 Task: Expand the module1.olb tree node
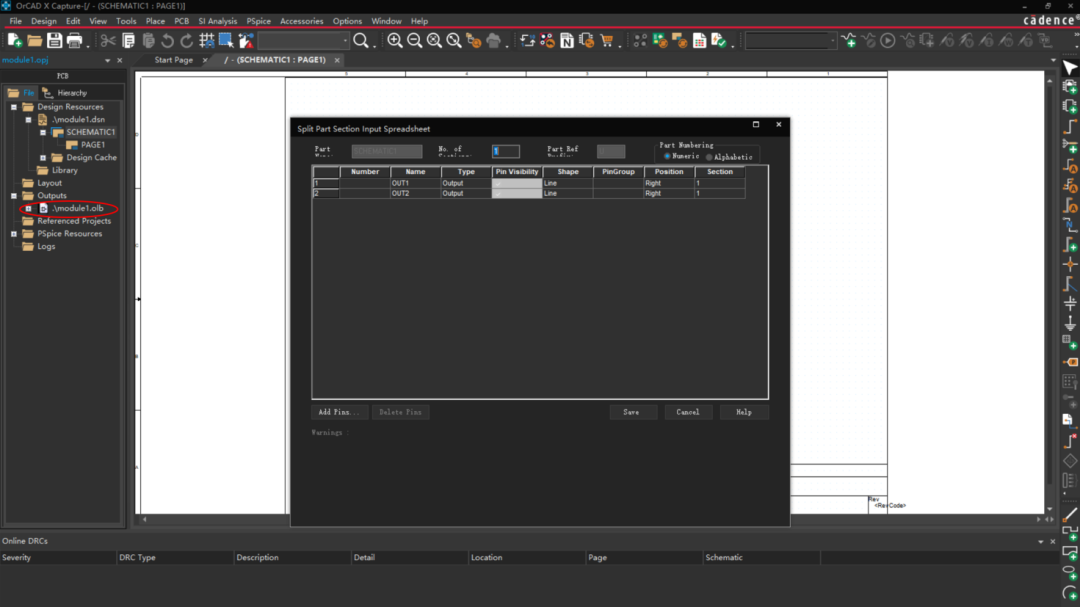[28, 208]
